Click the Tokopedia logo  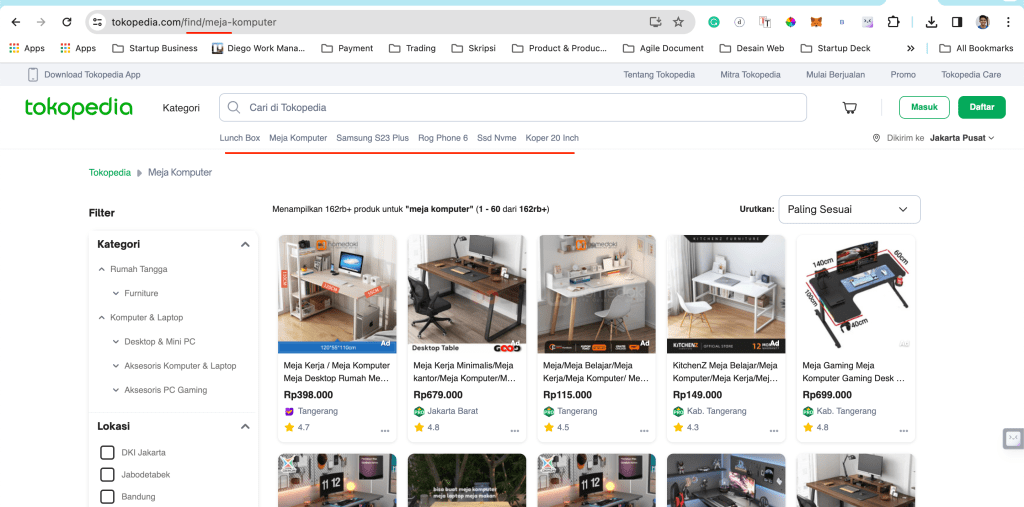(x=78, y=108)
